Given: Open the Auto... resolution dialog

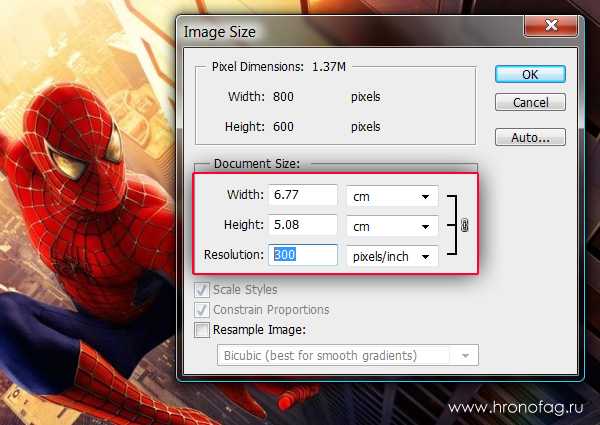Looking at the screenshot, I should pos(530,137).
